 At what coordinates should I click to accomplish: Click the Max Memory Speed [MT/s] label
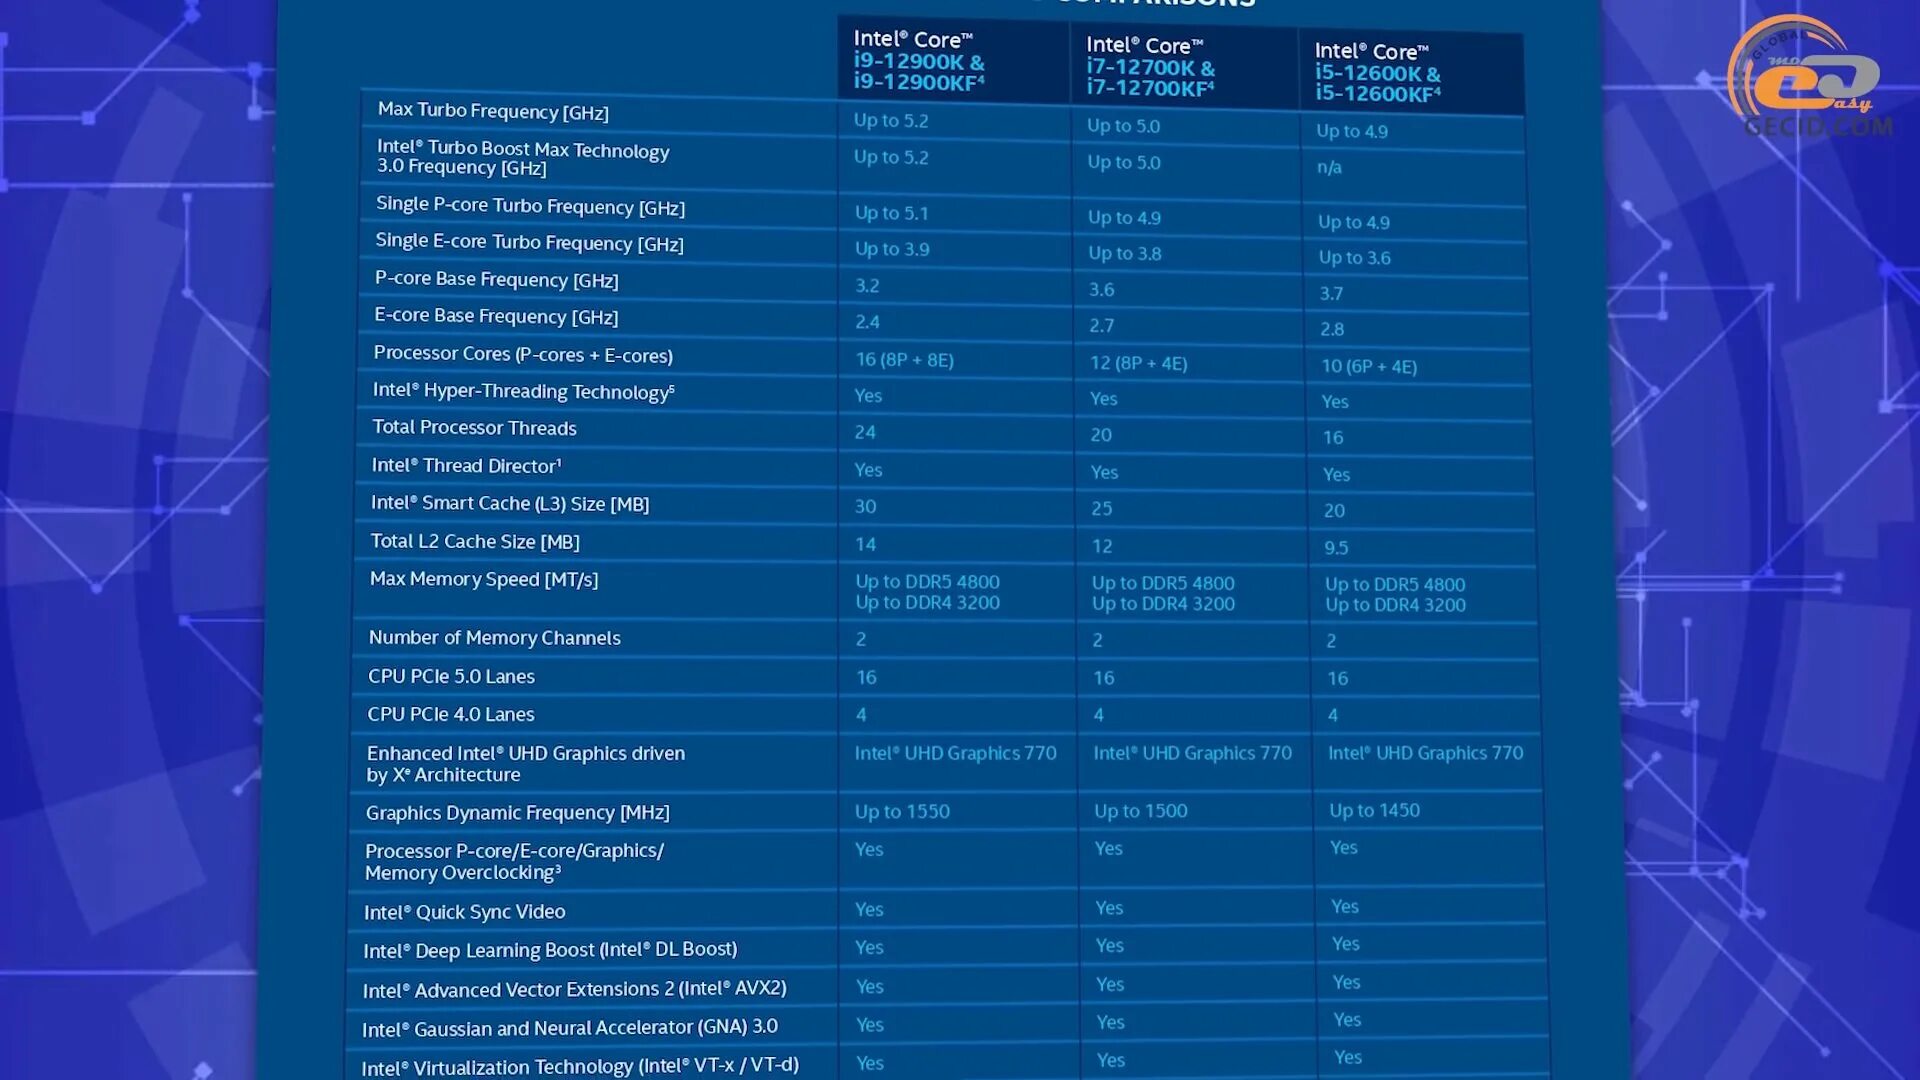coord(484,579)
